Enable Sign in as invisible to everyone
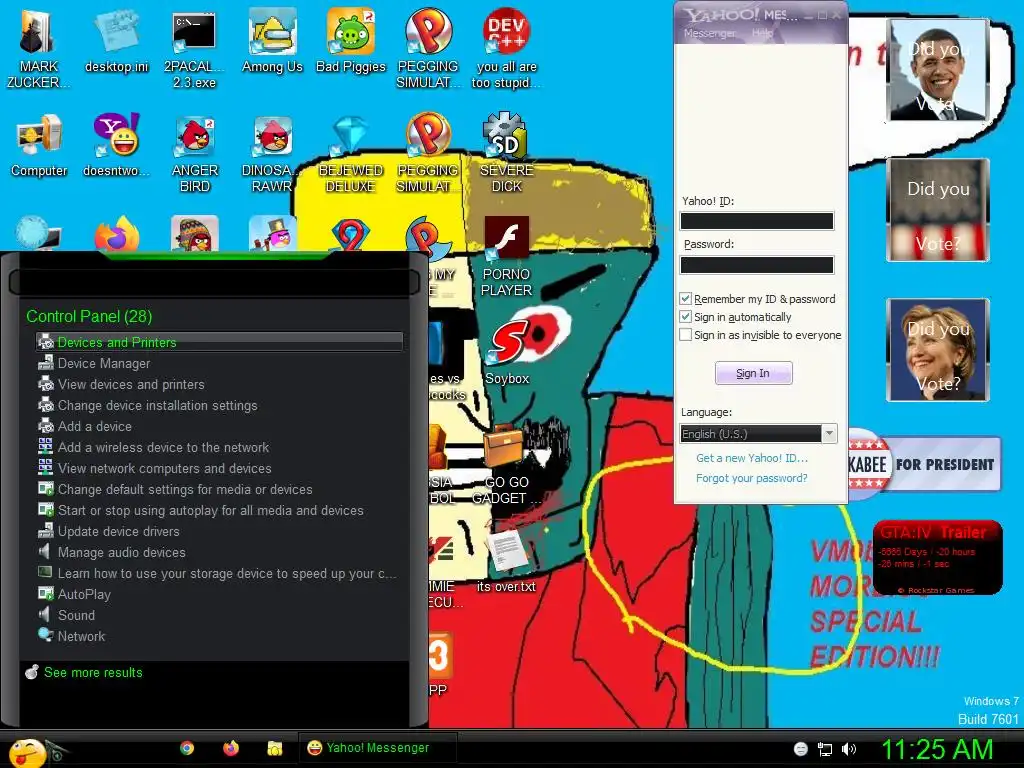 pyautogui.click(x=685, y=335)
